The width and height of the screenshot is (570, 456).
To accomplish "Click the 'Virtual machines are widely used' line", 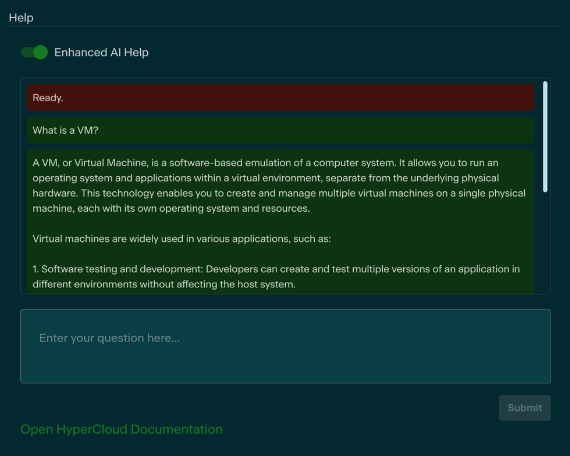I will pos(182,239).
